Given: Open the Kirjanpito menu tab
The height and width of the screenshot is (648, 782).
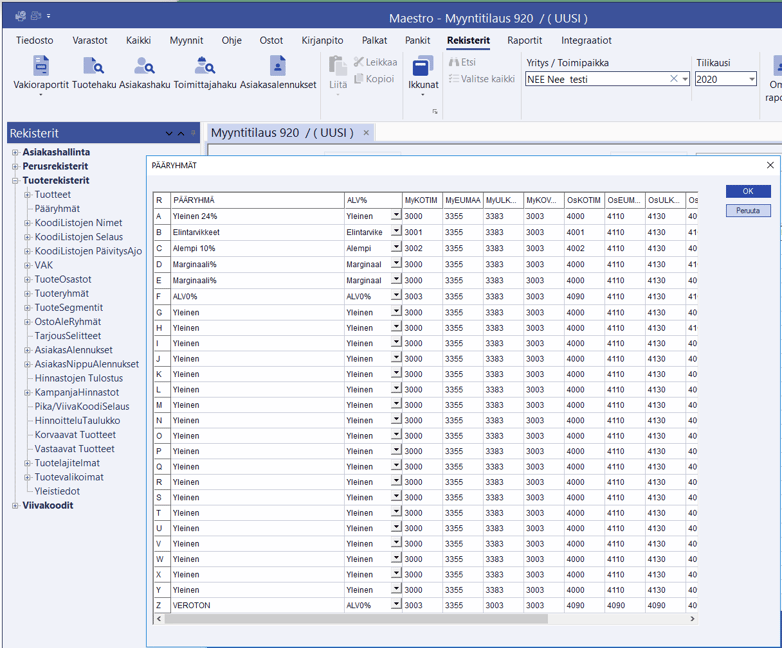Looking at the screenshot, I should coord(322,41).
